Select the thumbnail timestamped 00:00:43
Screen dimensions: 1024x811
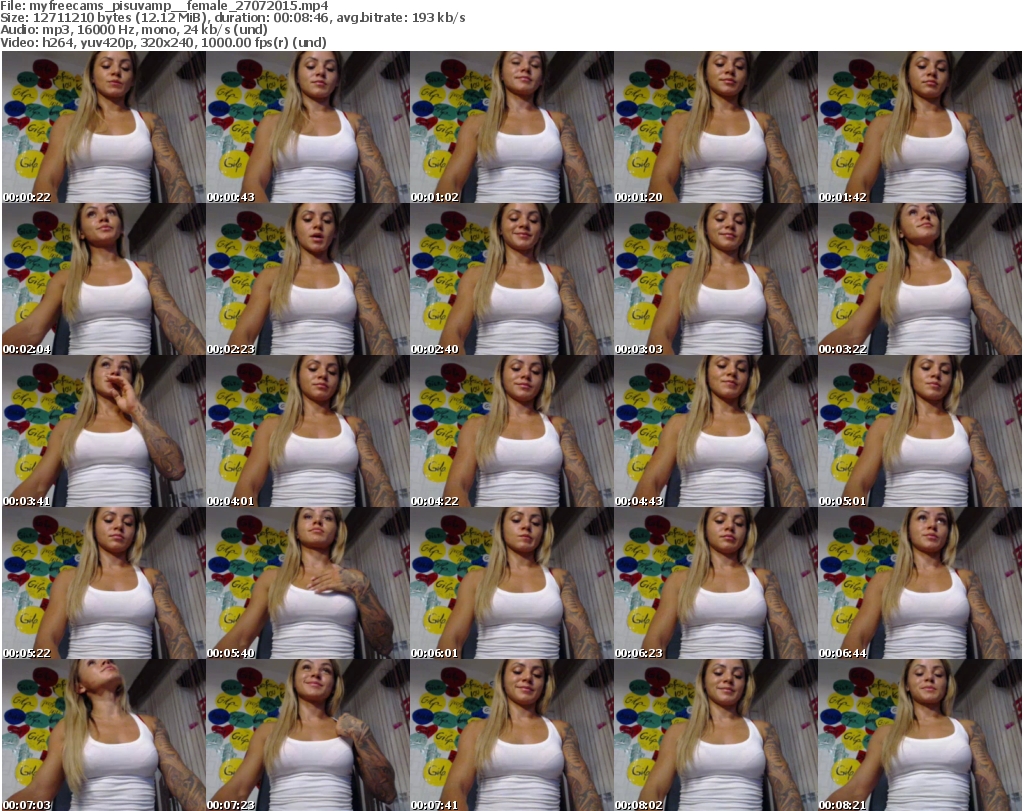click(308, 127)
